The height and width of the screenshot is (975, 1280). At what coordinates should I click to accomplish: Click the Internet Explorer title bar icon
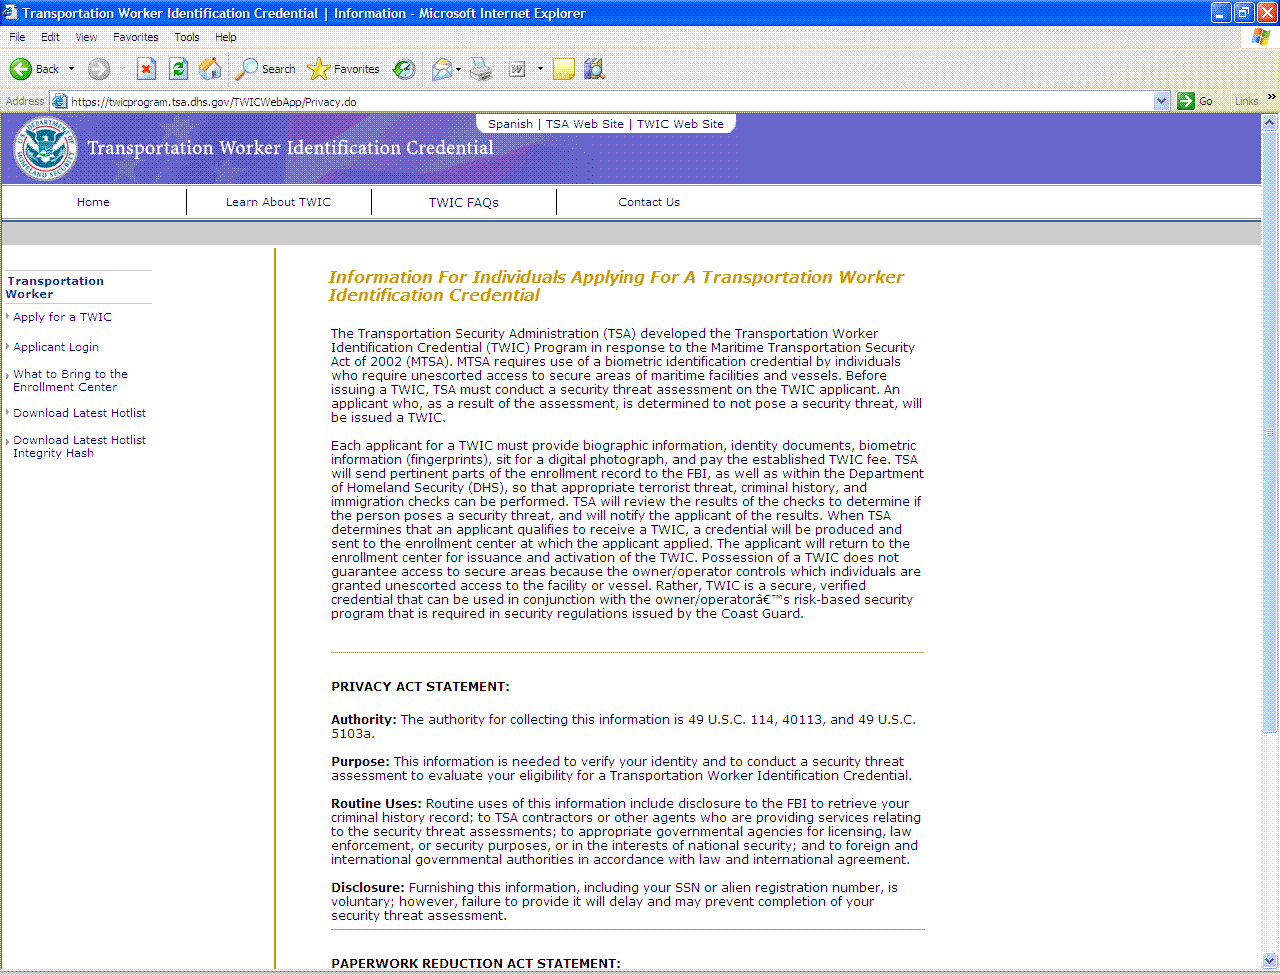11,13
